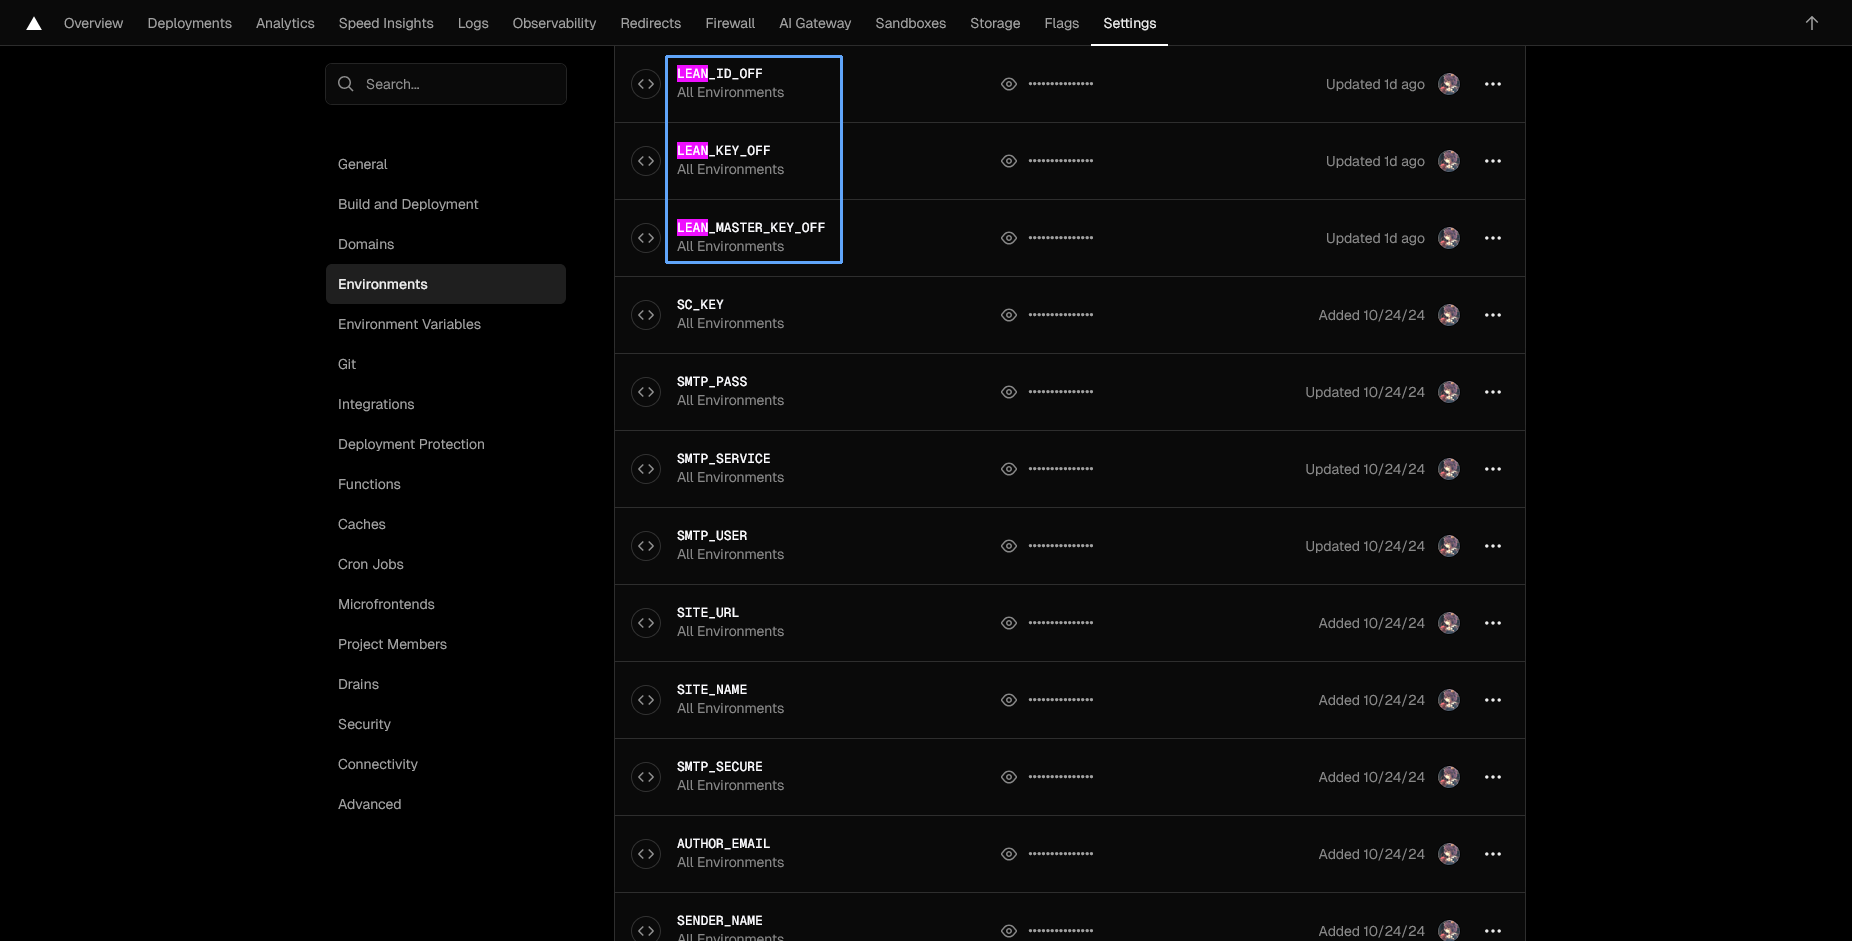Click the avatar on LEAN_KEY_OFF row
Viewport: 1852px width, 941px height.
click(x=1448, y=161)
